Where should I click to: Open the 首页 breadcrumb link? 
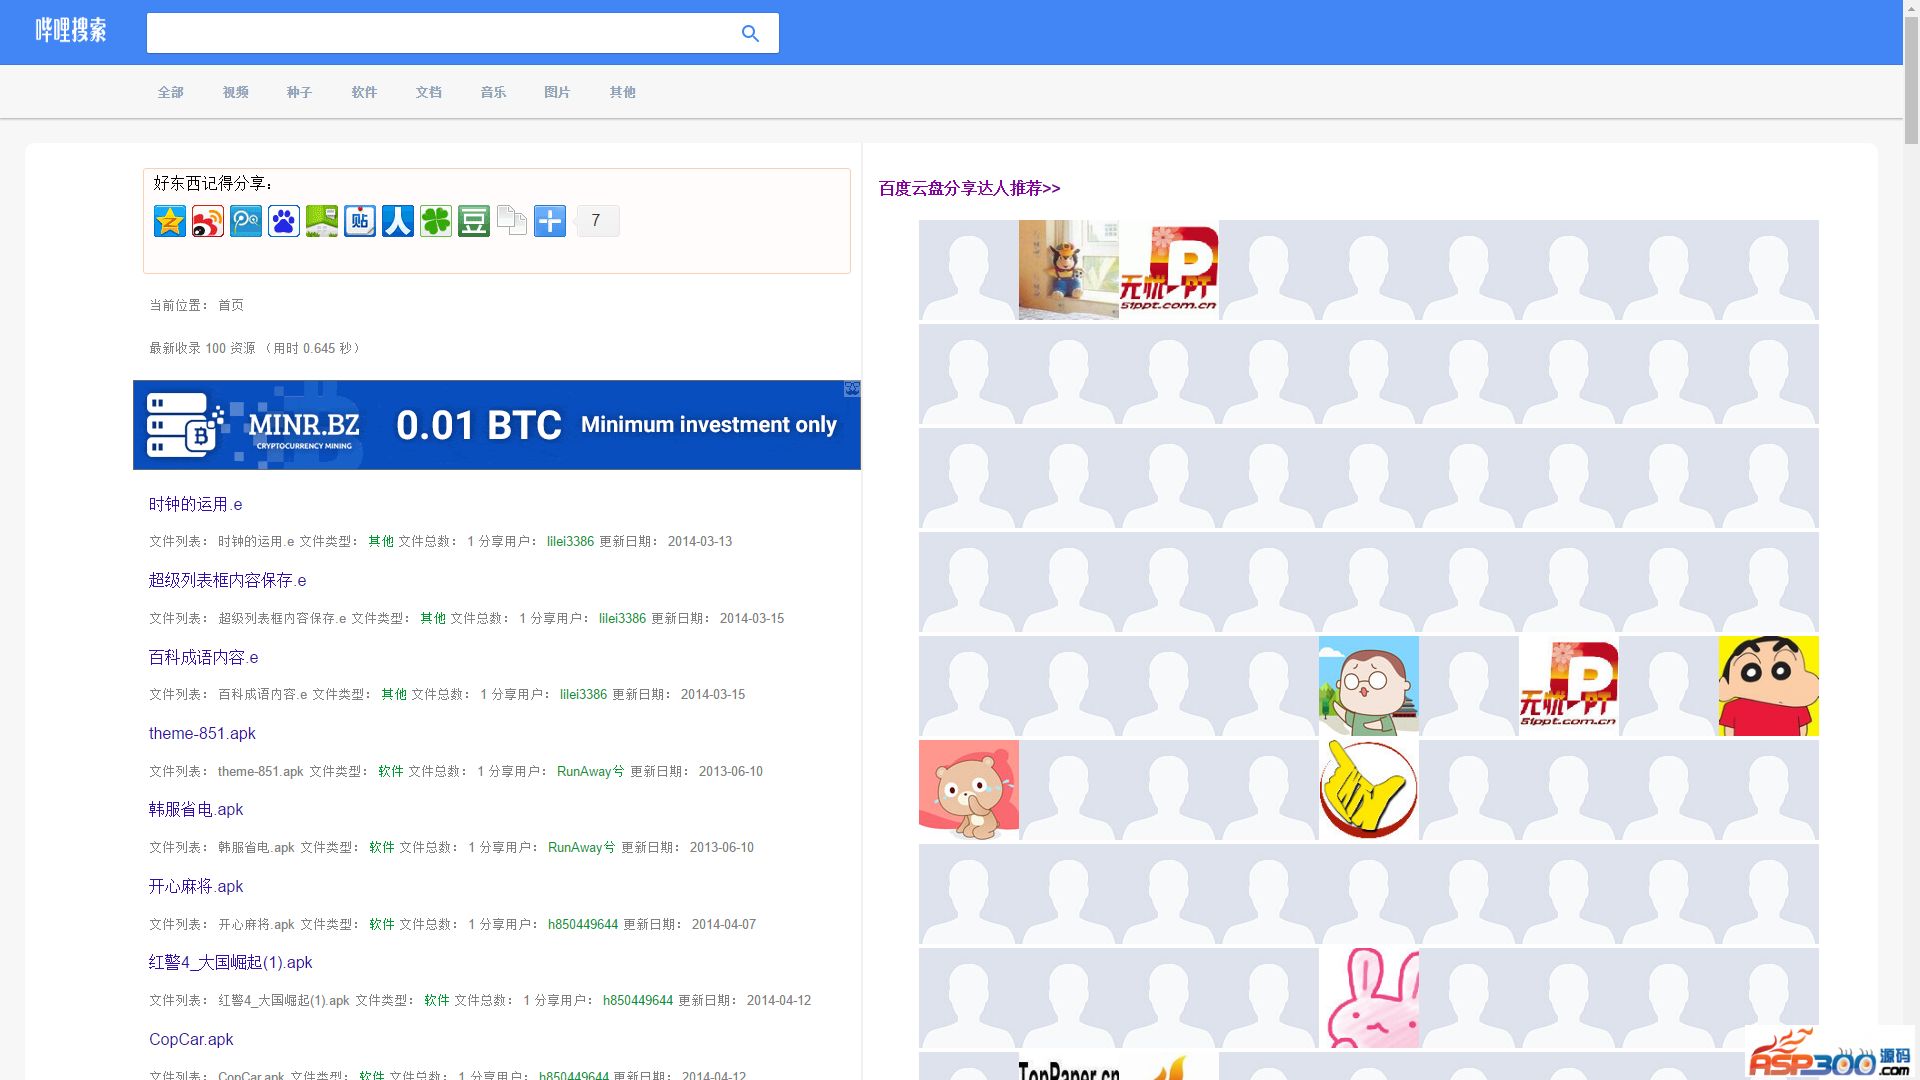point(231,305)
